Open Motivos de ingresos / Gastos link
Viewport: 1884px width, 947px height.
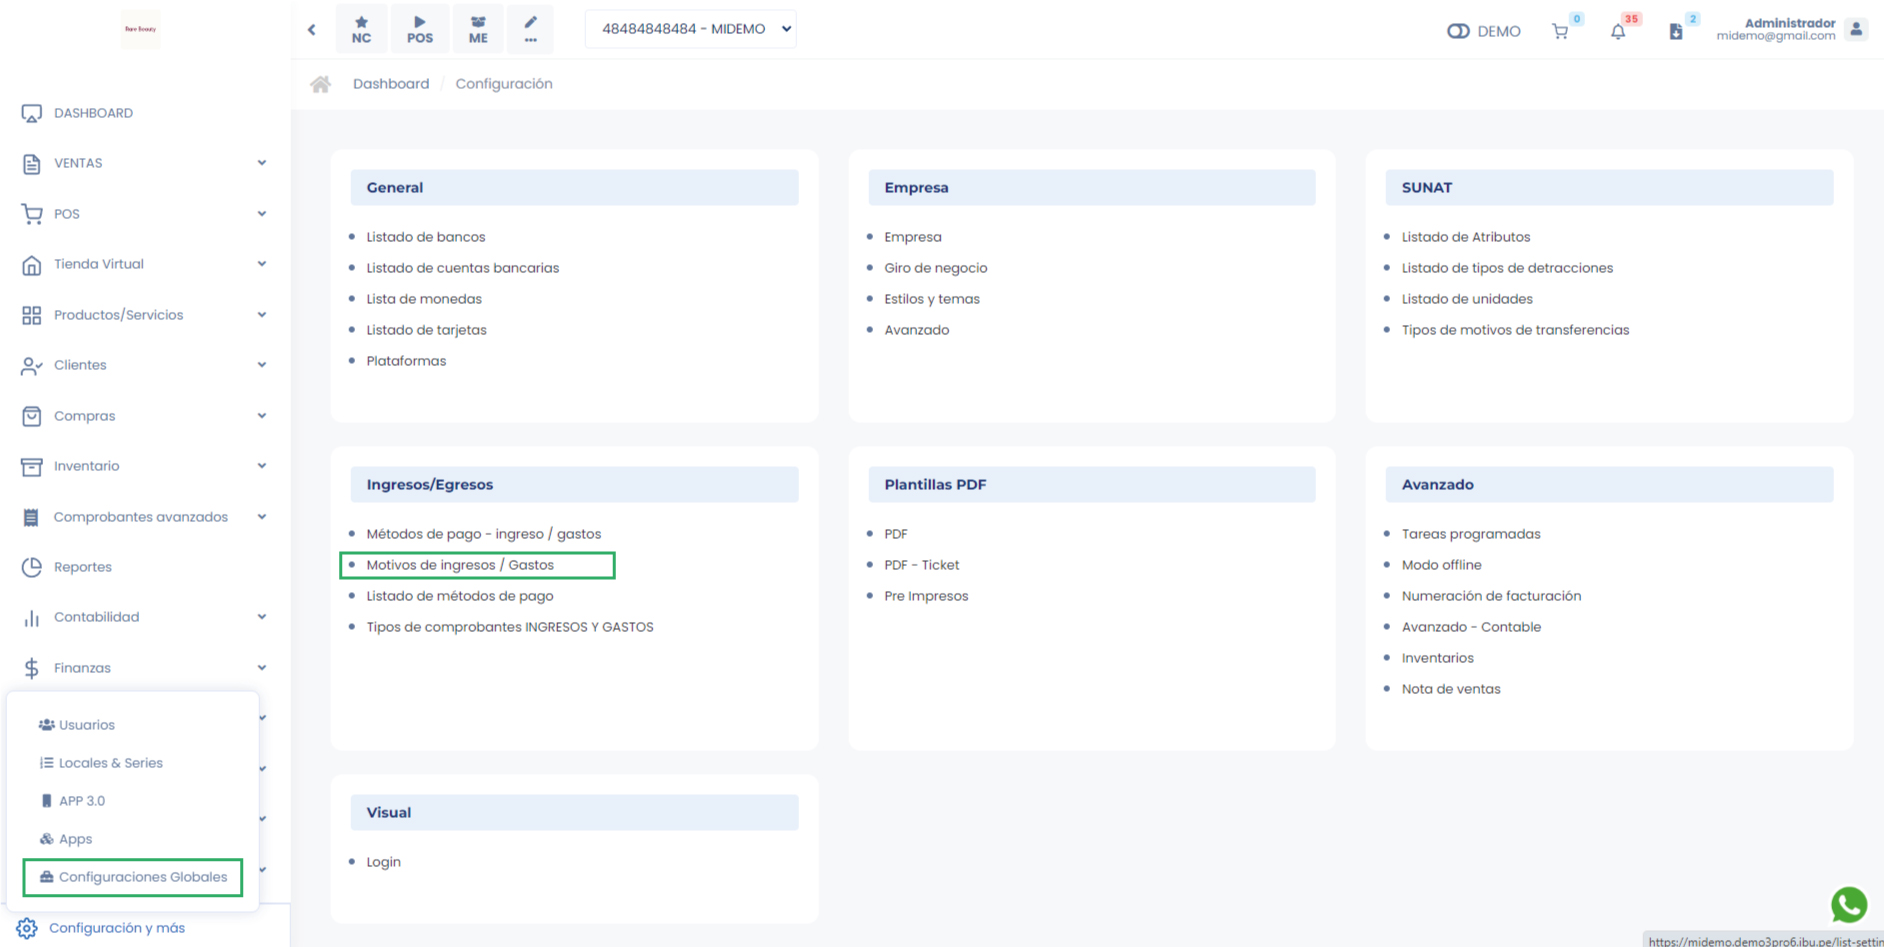[x=460, y=565]
